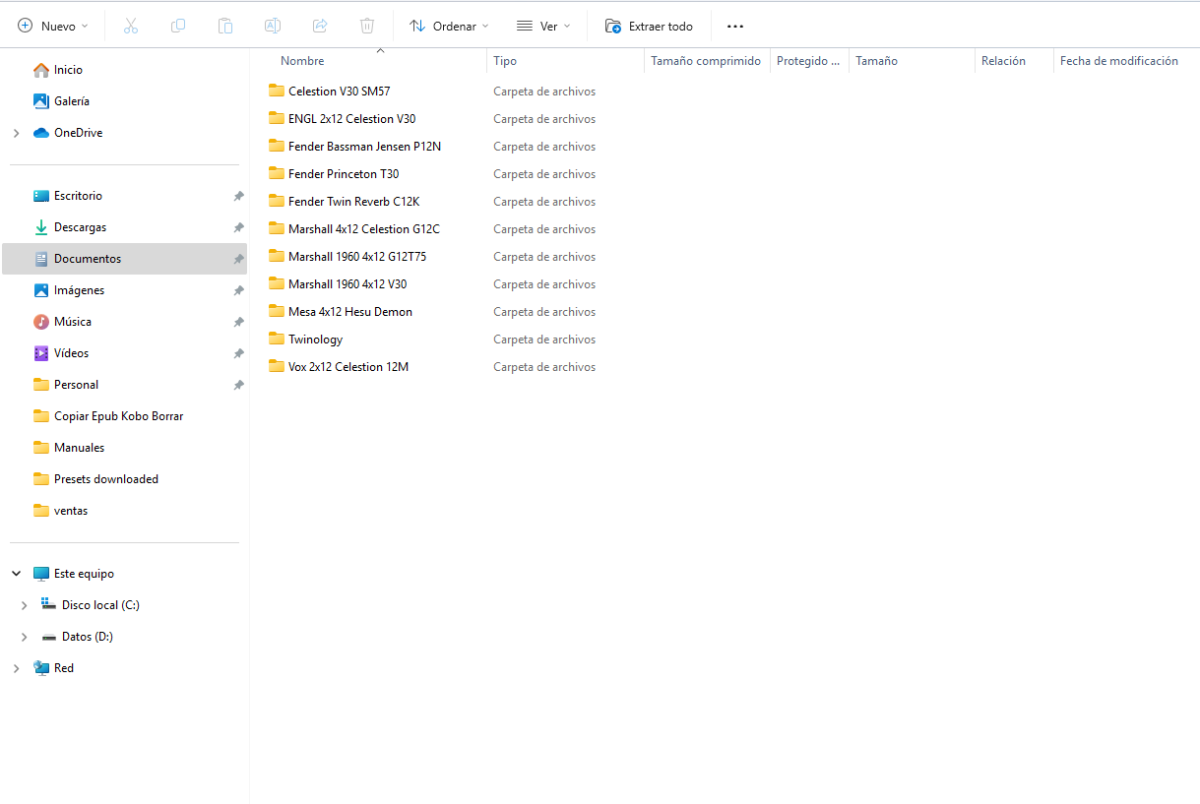The height and width of the screenshot is (804, 1200).
Task: Unpin Documentos using its pin icon
Action: pyautogui.click(x=238, y=259)
